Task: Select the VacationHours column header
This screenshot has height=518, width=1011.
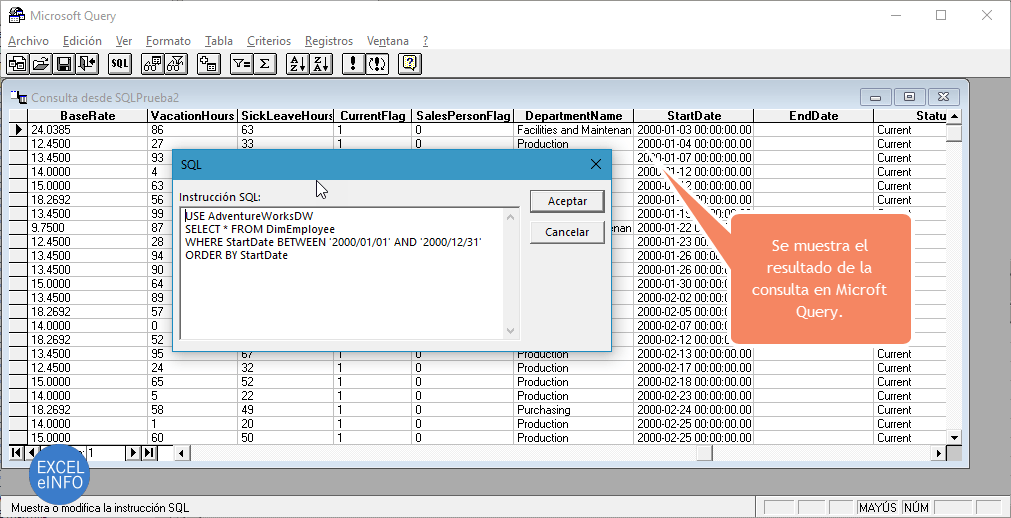Action: pos(193,116)
